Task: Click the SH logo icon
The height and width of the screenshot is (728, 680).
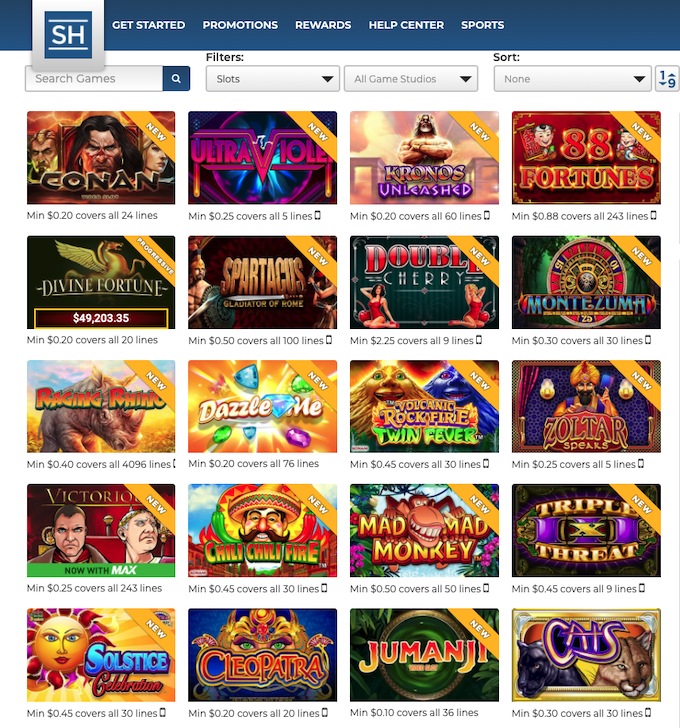Action: coord(68,35)
